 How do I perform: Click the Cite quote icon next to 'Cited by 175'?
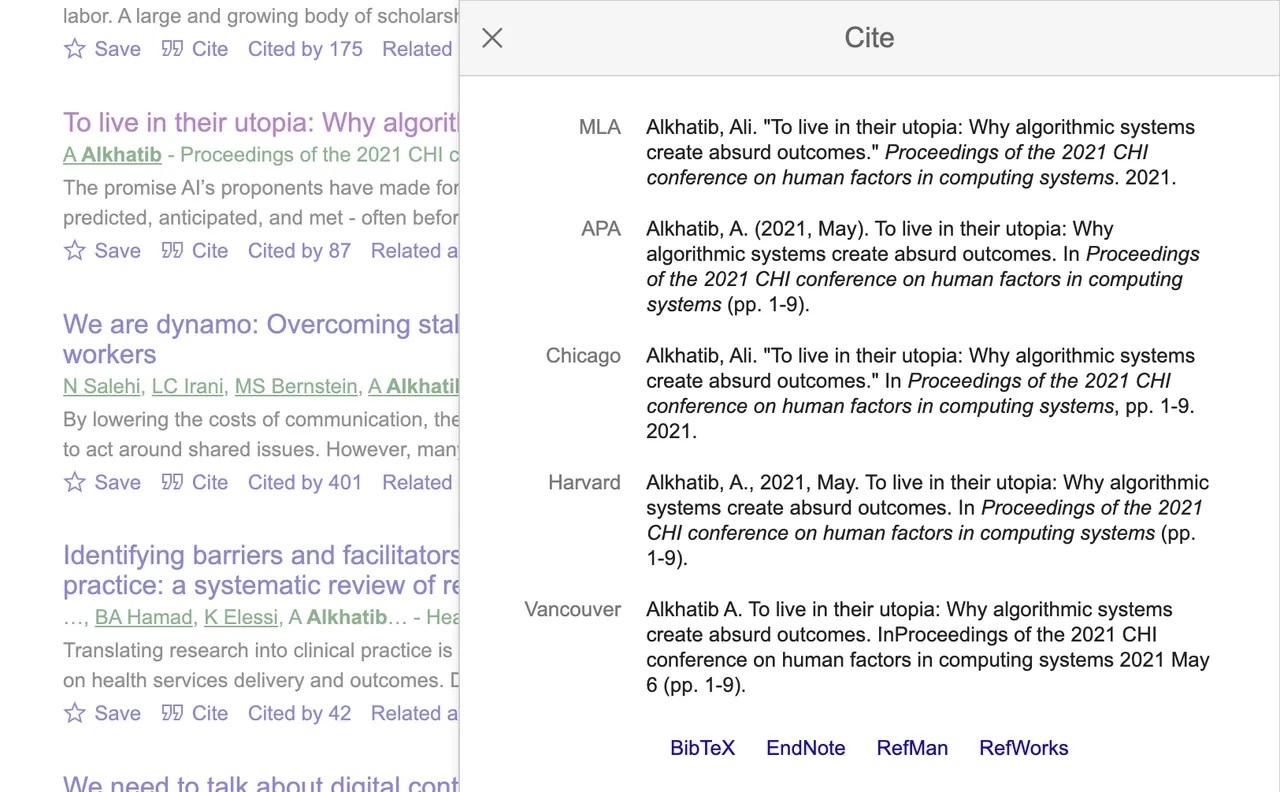(x=172, y=49)
